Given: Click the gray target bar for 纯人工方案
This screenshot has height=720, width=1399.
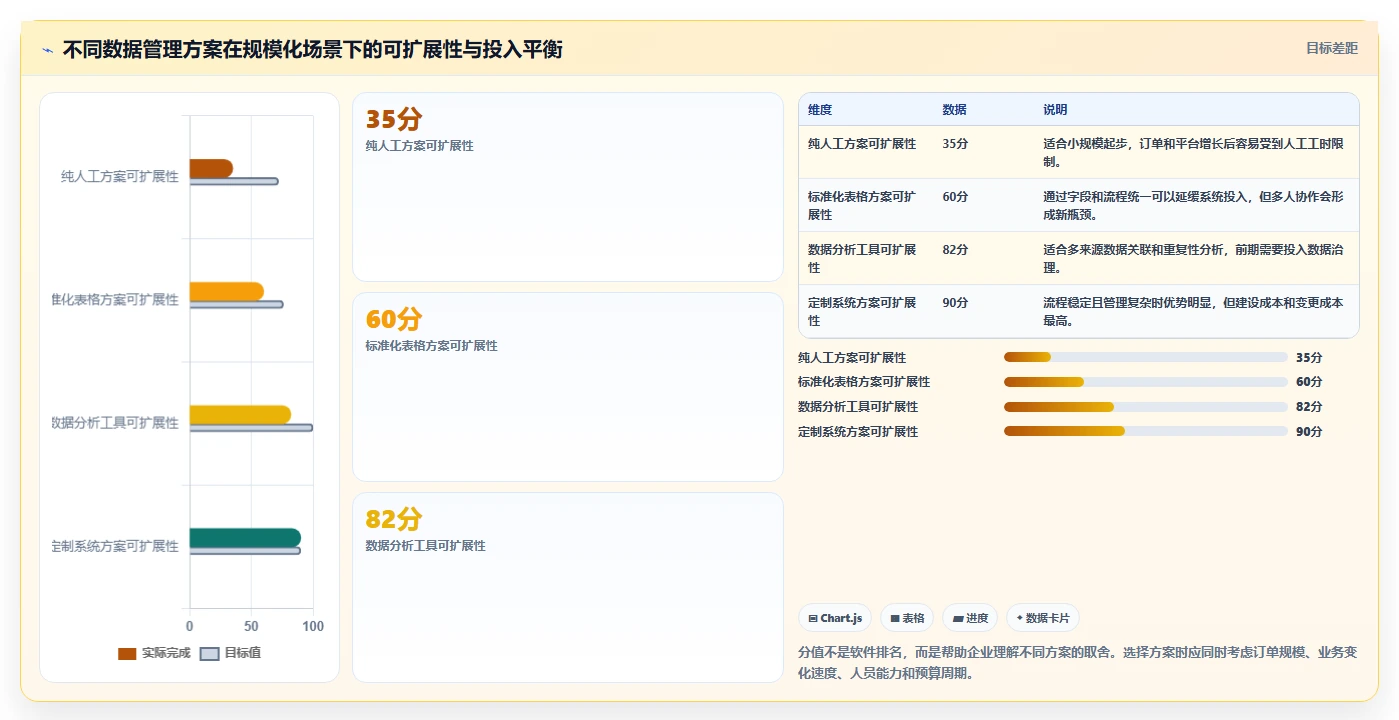Looking at the screenshot, I should 234,181.
